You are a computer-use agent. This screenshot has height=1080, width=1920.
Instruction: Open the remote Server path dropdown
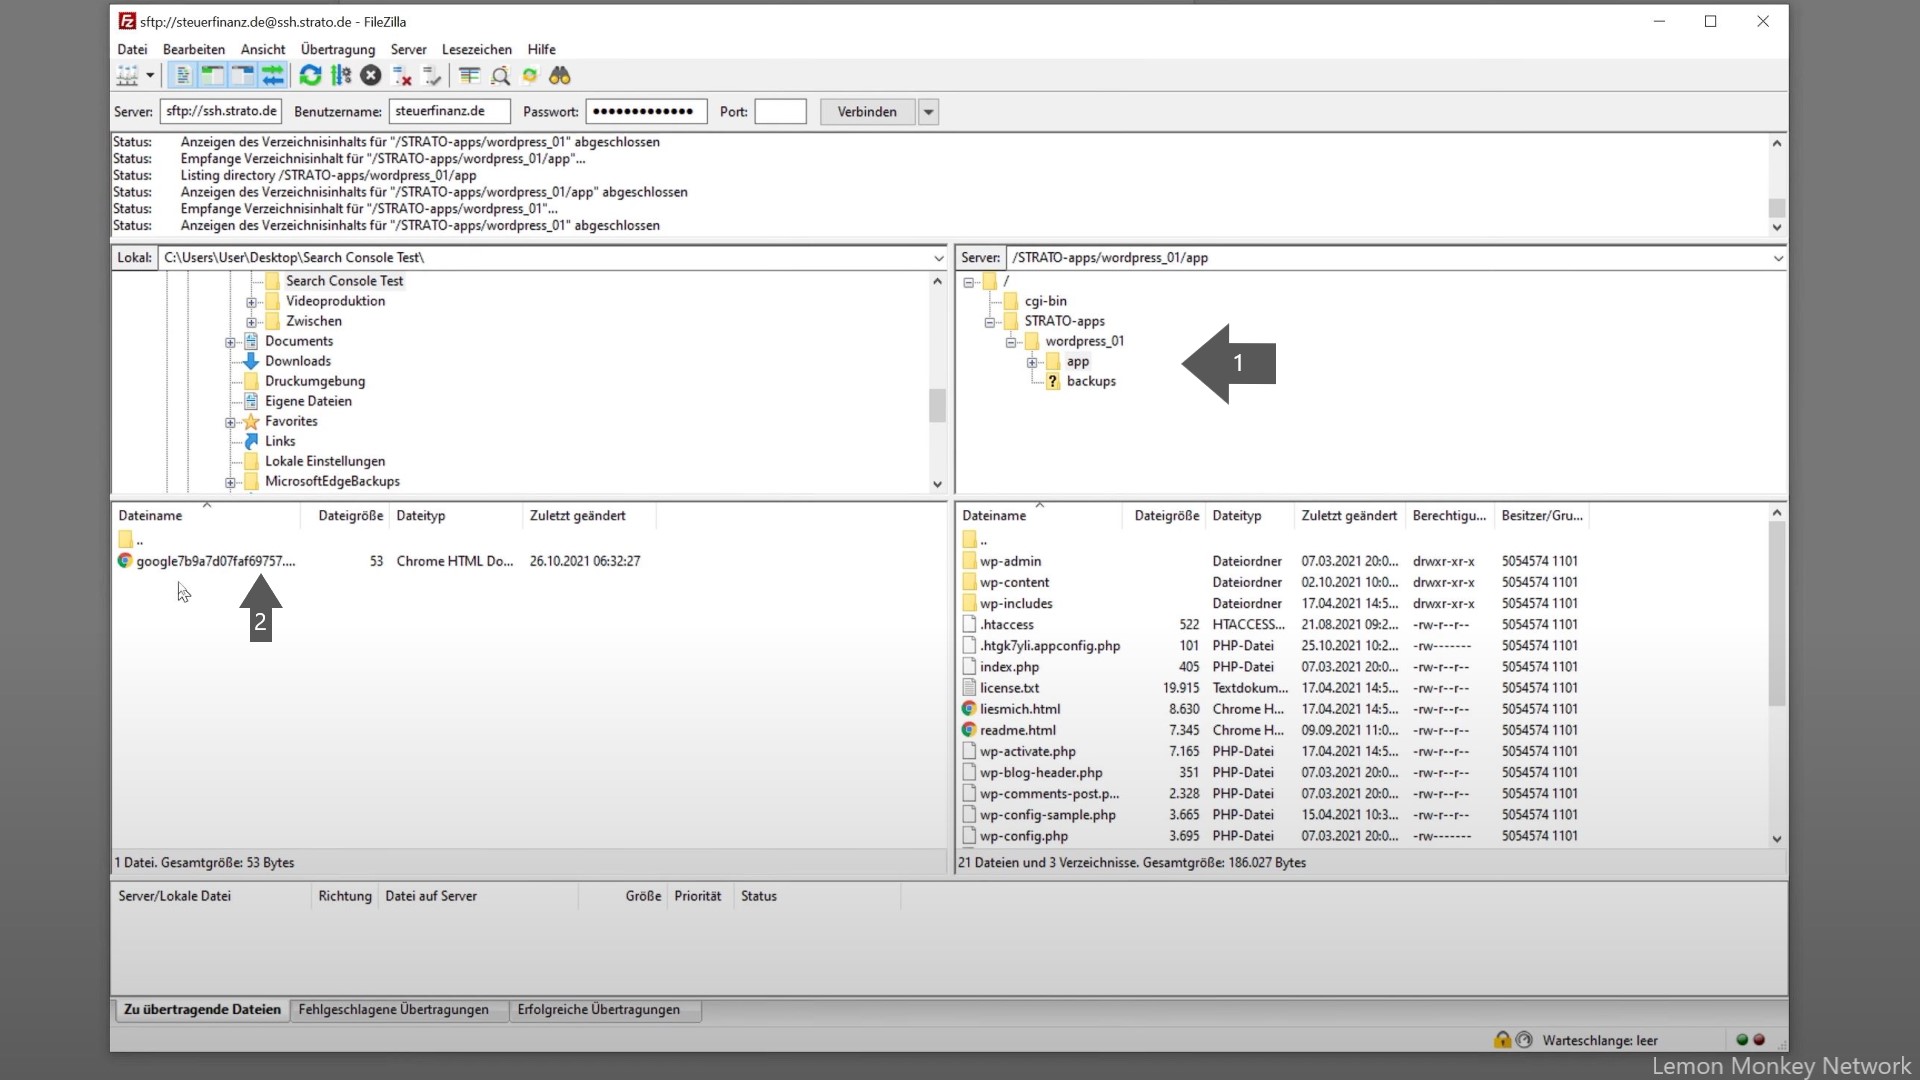[x=1778, y=258]
